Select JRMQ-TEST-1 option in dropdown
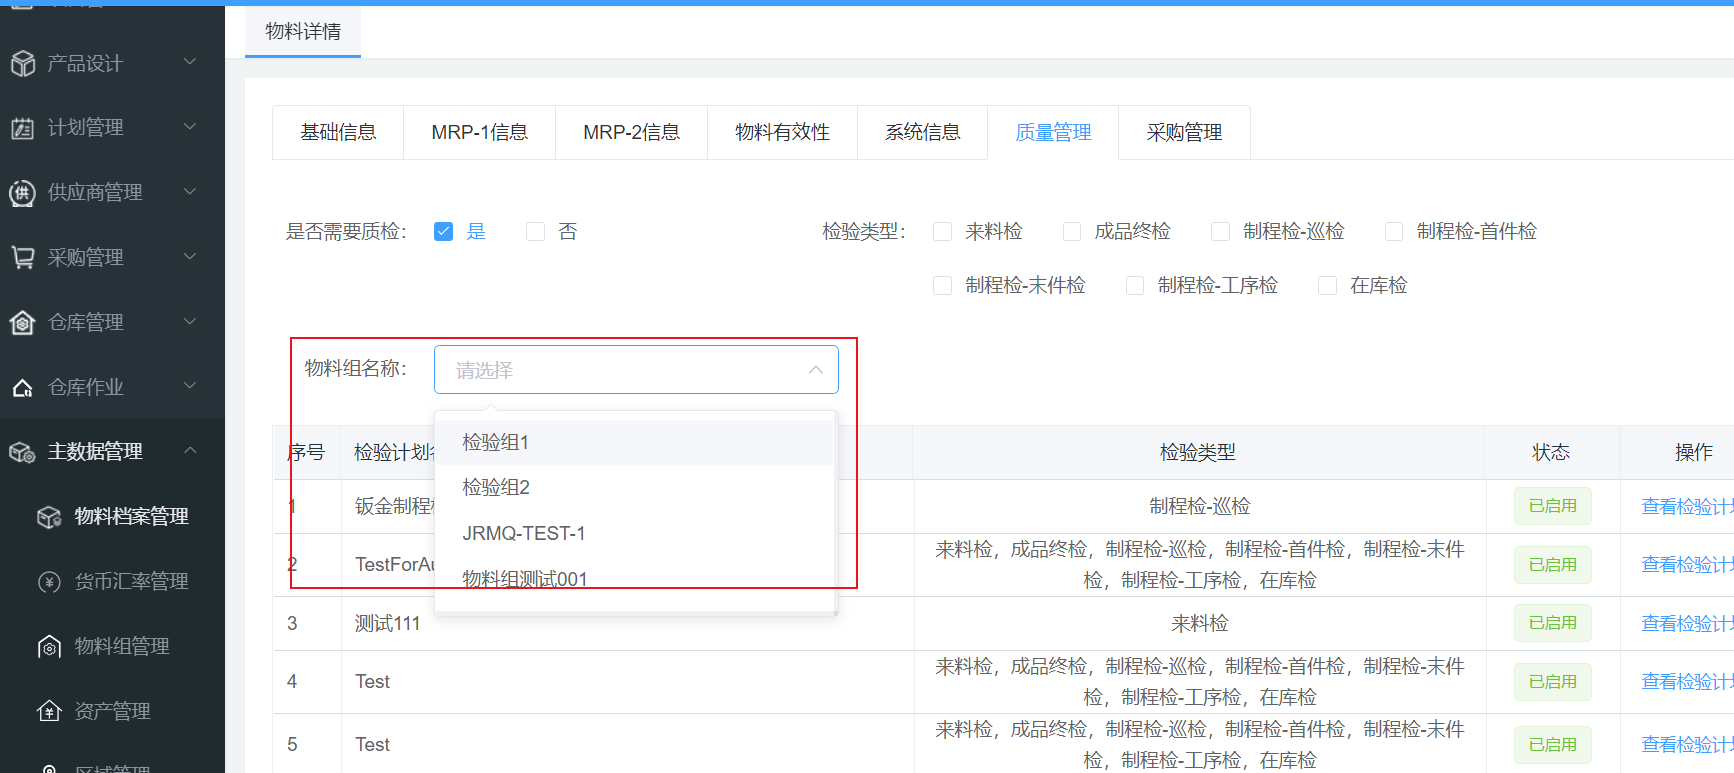Screen dimensions: 1734x773 click(524, 533)
